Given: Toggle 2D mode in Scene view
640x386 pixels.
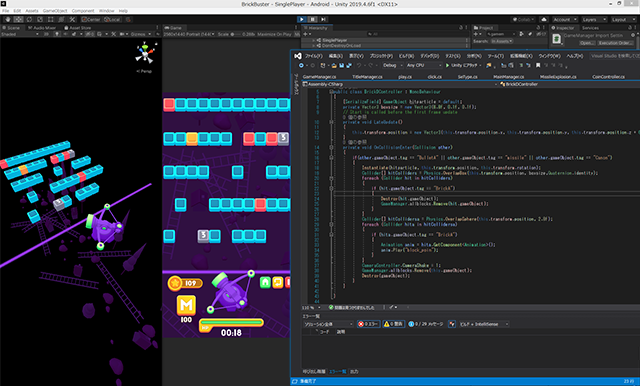Looking at the screenshot, I should click(46, 34).
